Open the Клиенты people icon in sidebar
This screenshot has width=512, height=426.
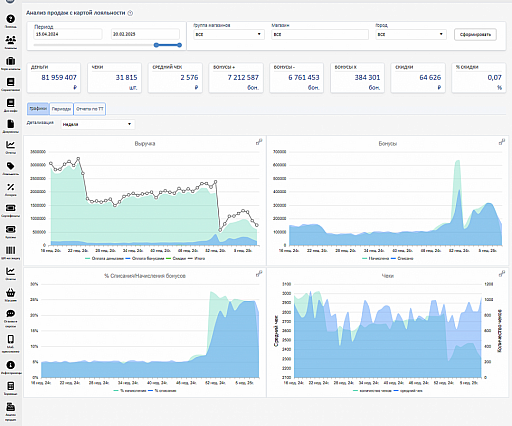pos(11,40)
